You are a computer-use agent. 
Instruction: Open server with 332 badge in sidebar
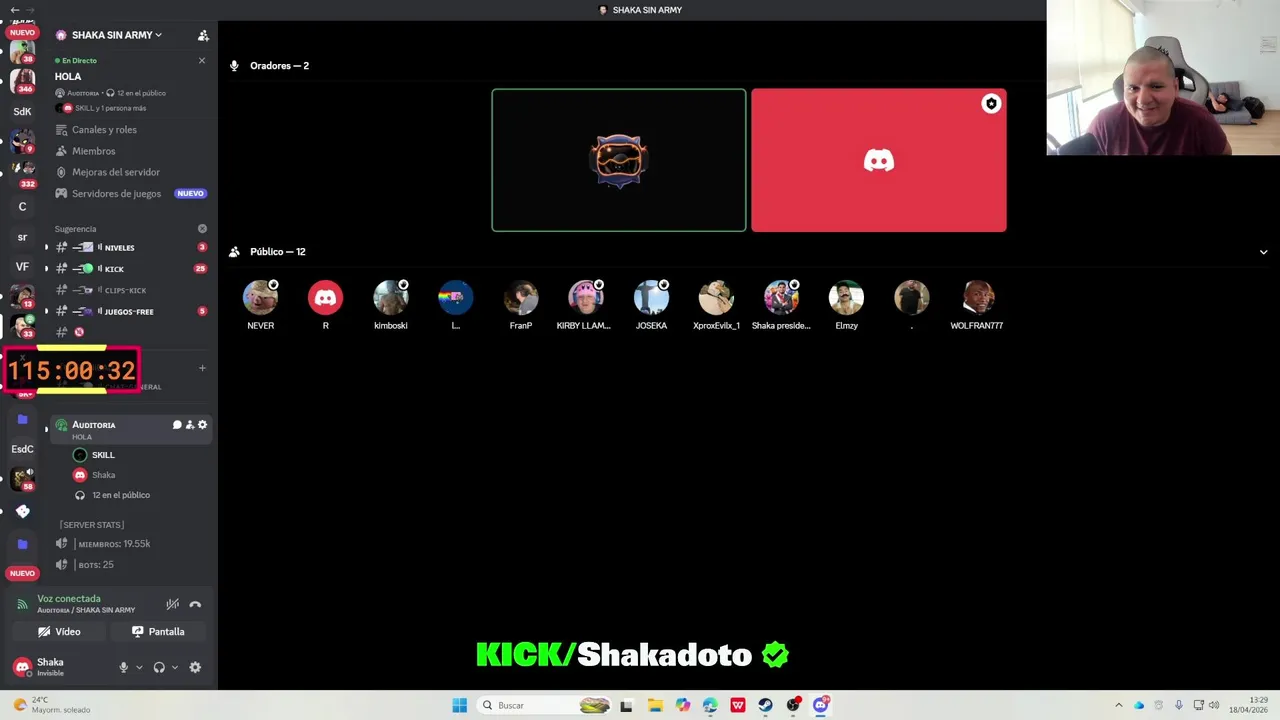point(22,173)
